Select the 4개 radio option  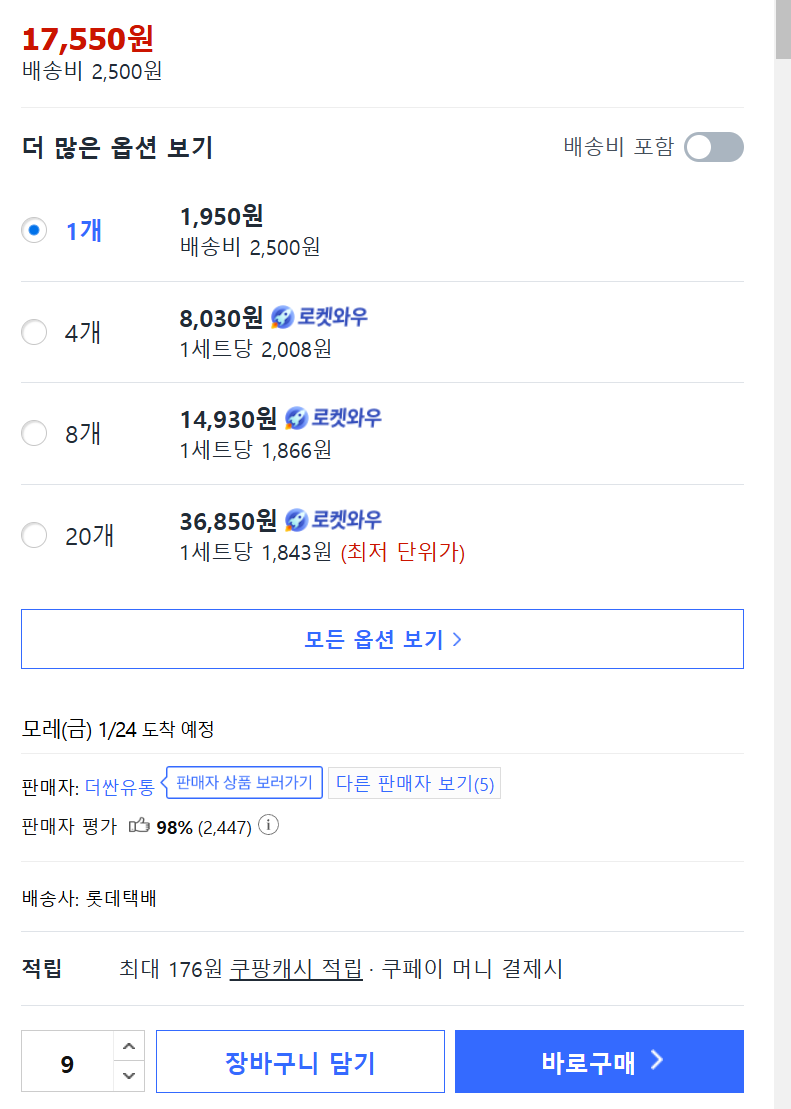point(34,332)
